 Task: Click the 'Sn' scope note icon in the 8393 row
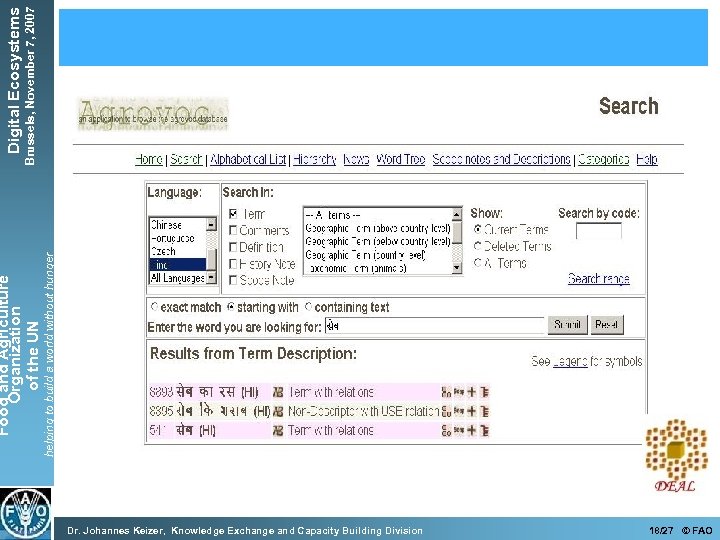[446, 392]
